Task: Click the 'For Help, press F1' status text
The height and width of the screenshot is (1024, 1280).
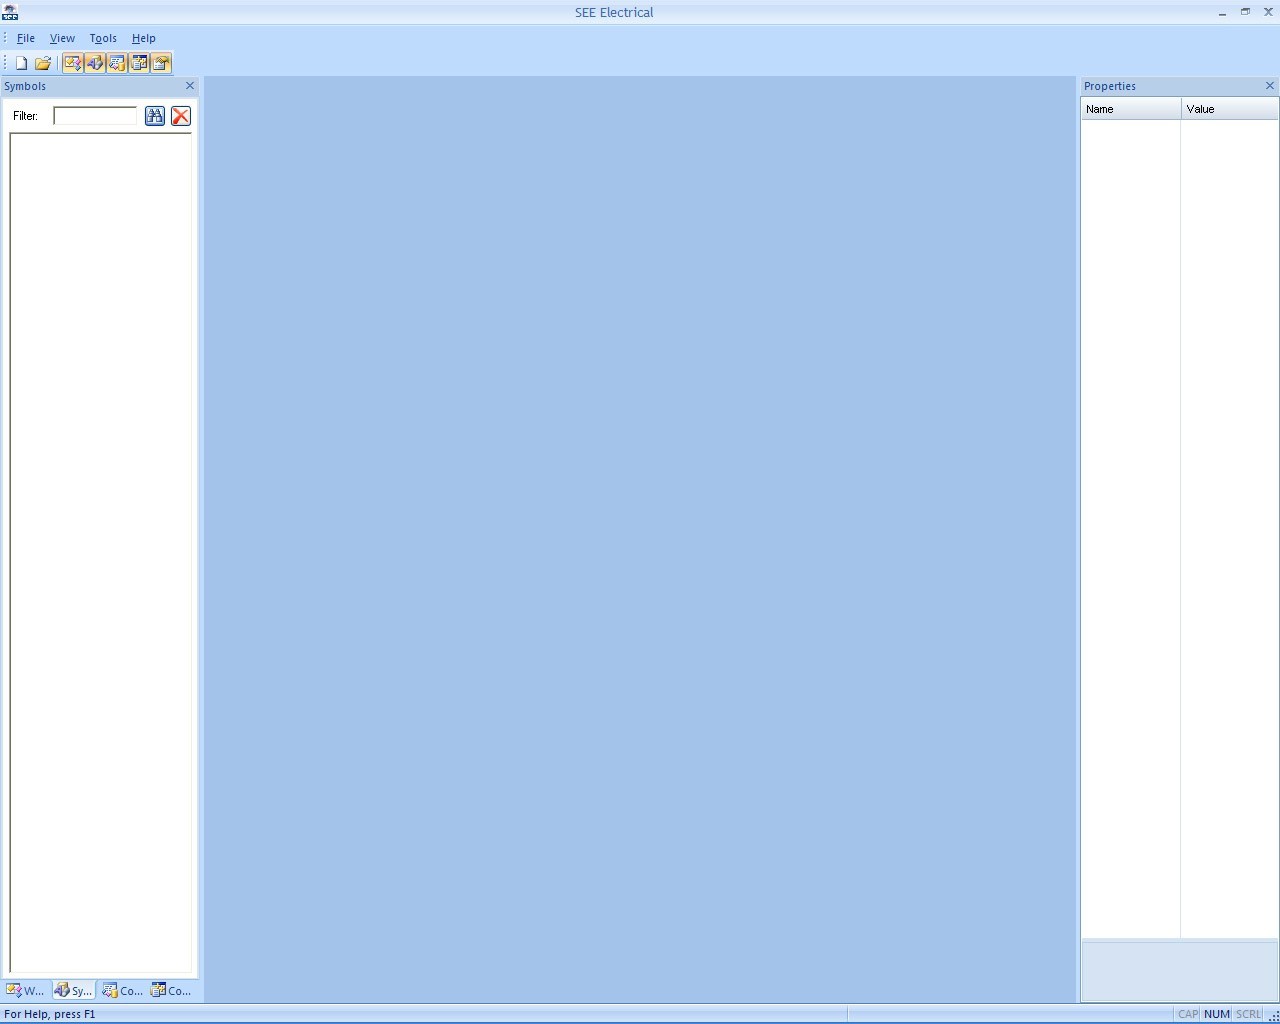Action: [50, 1014]
